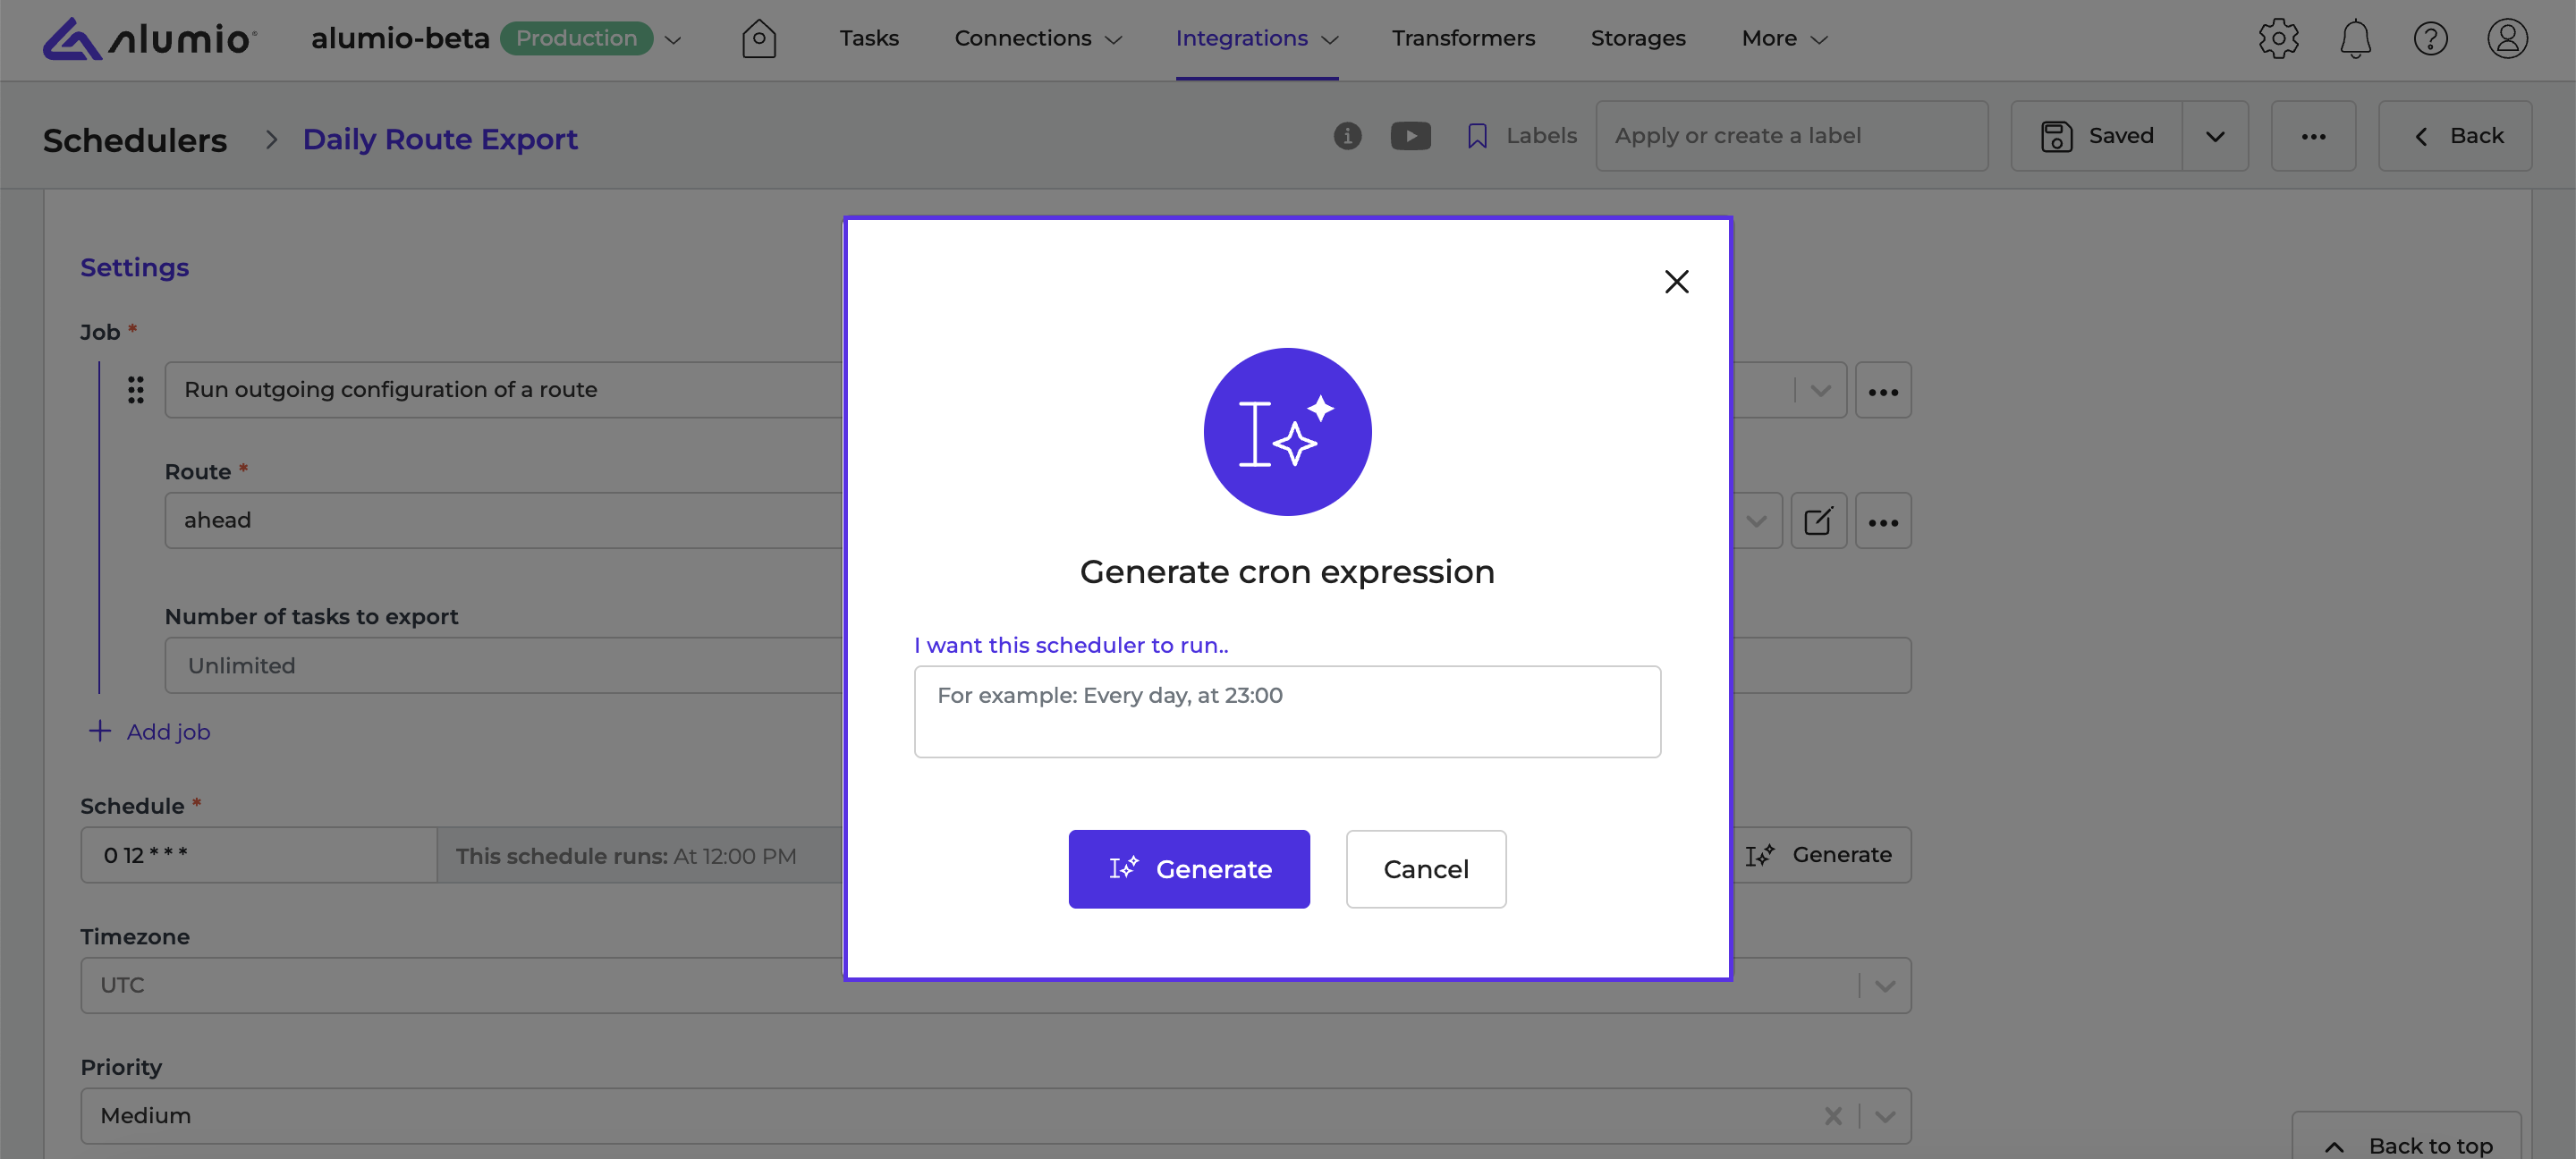This screenshot has width=2576, height=1159.
Task: Focus the Schedule cron expression field
Action: [259, 855]
